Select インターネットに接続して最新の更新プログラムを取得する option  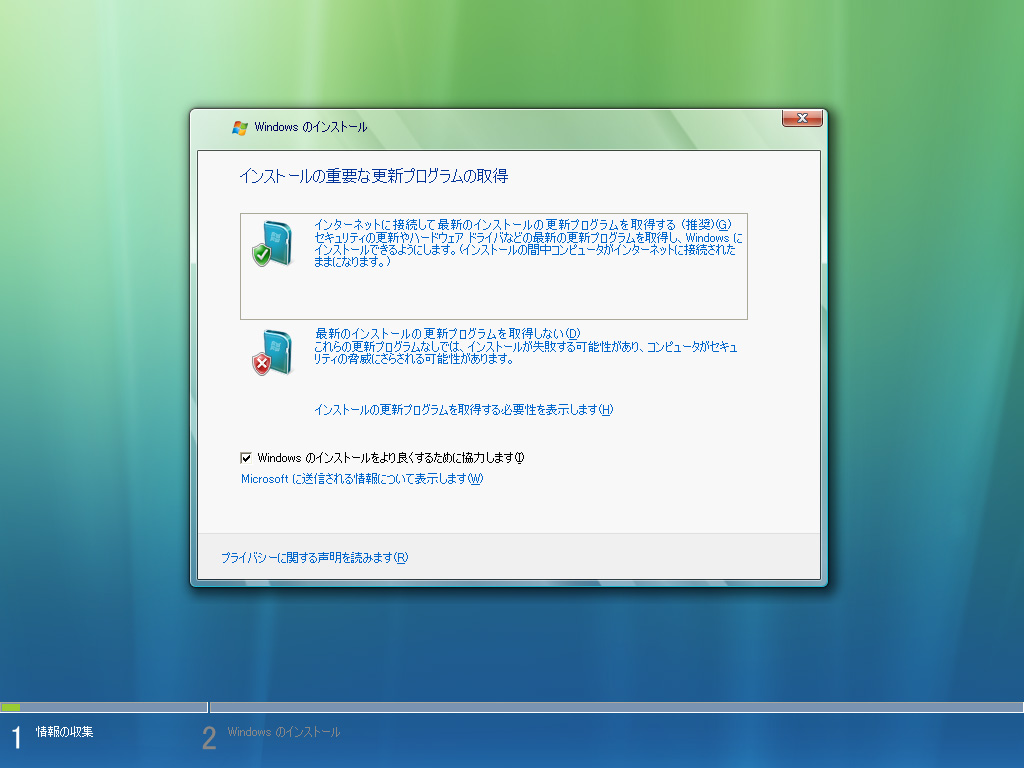tap(494, 266)
